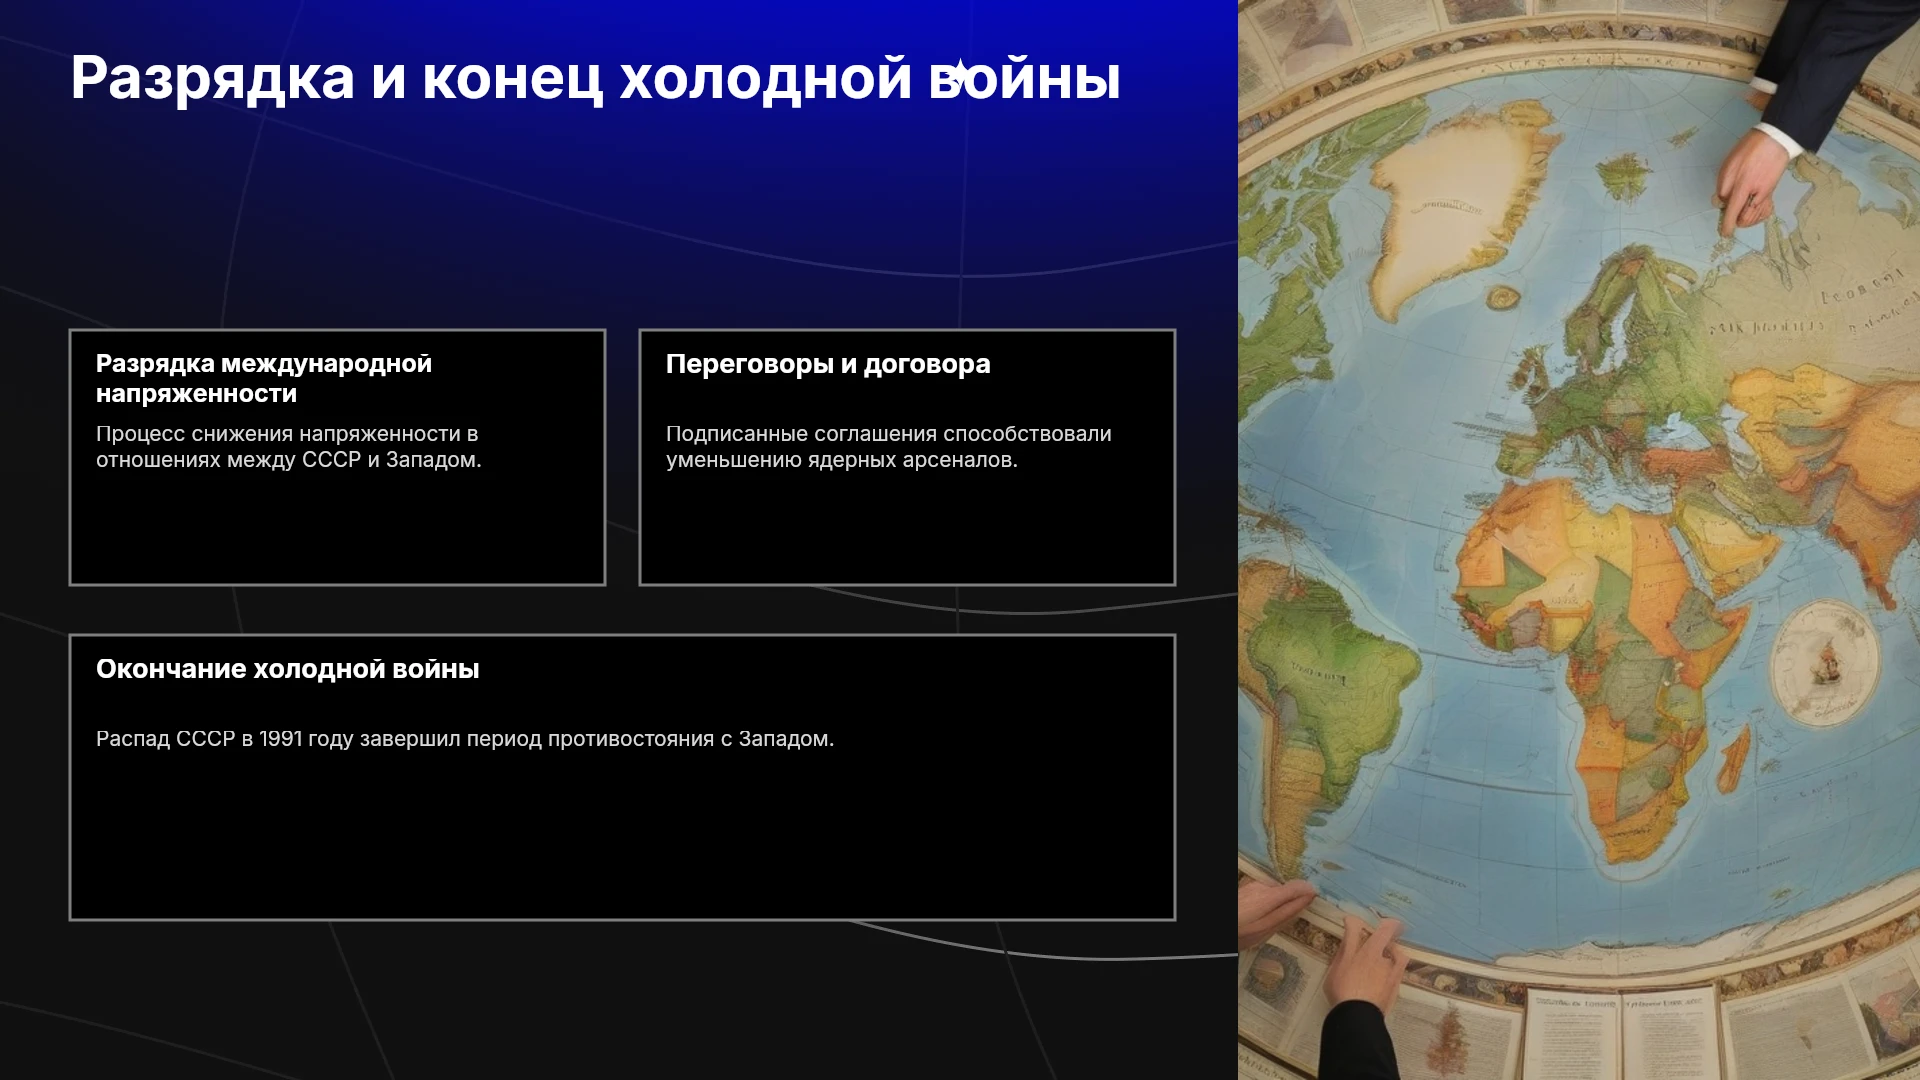Click empty area inside the bottom wide card

pos(622,840)
